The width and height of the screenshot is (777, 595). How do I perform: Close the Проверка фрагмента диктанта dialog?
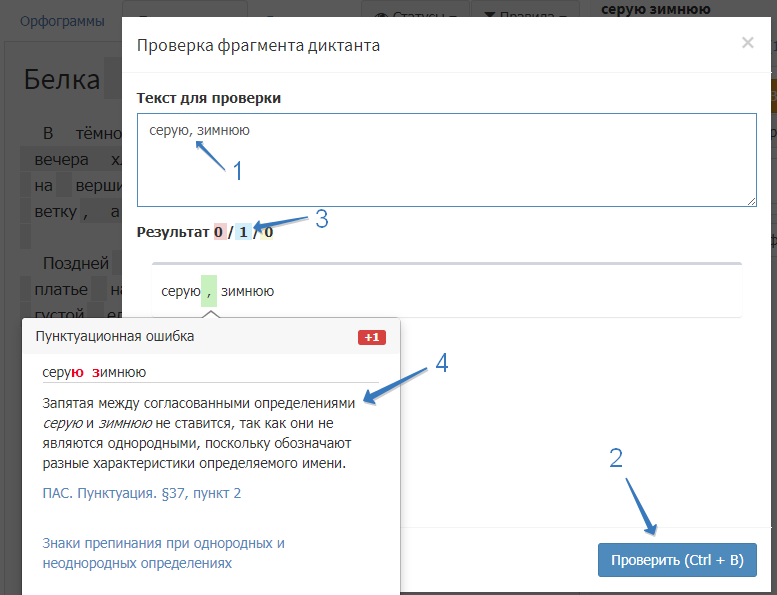pyautogui.click(x=747, y=43)
